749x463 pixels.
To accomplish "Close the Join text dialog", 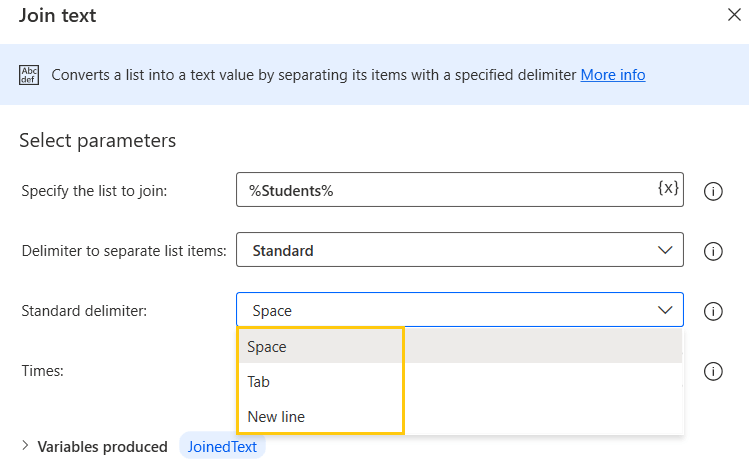I will pos(734,15).
